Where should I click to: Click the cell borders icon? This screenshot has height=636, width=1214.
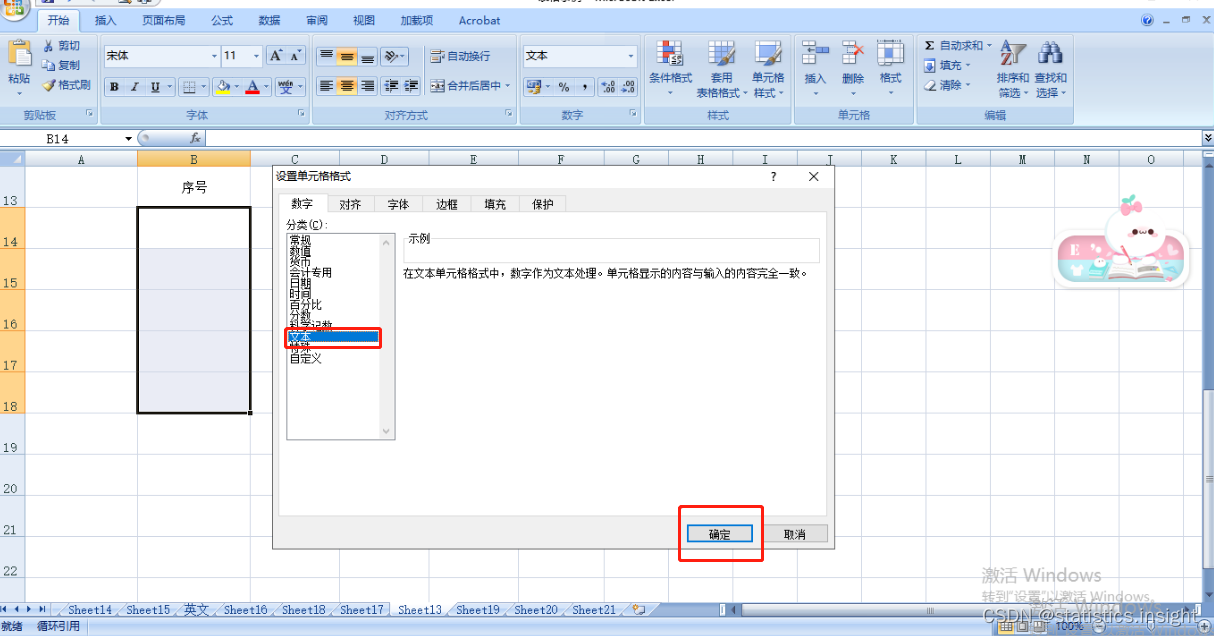191,87
